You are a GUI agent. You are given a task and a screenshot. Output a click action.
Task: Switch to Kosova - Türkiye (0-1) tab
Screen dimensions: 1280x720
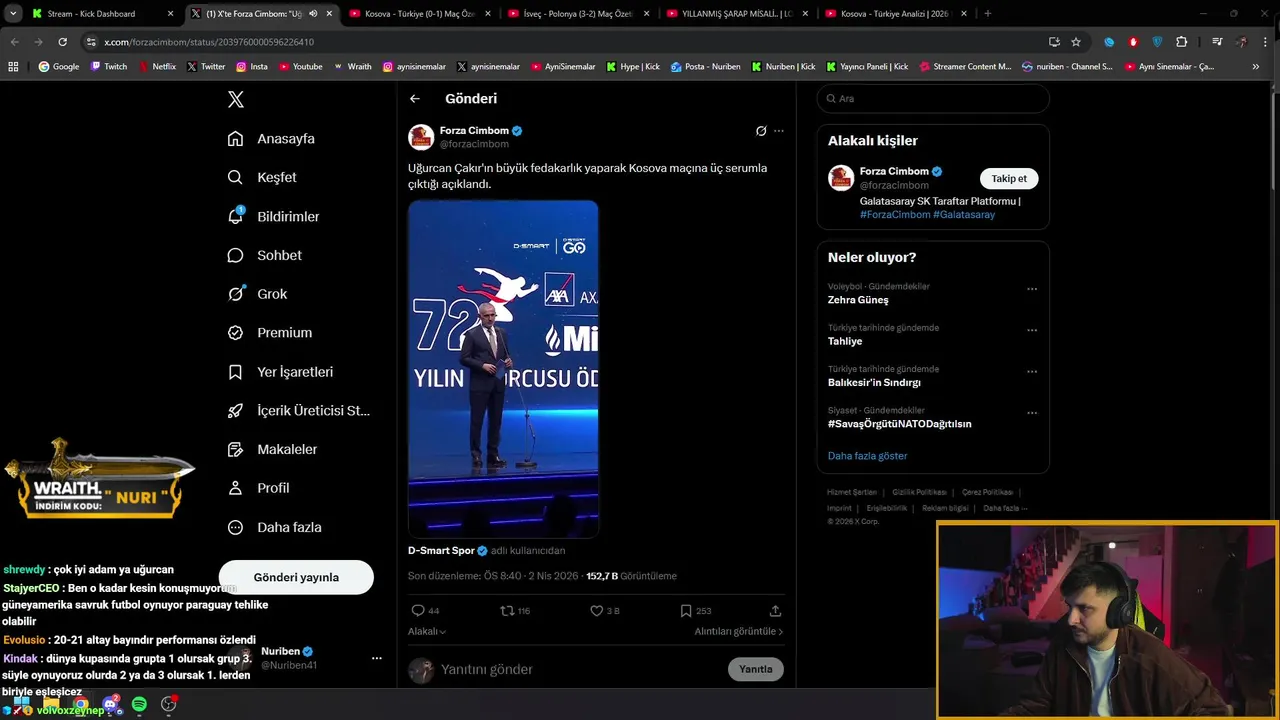[x=419, y=14]
